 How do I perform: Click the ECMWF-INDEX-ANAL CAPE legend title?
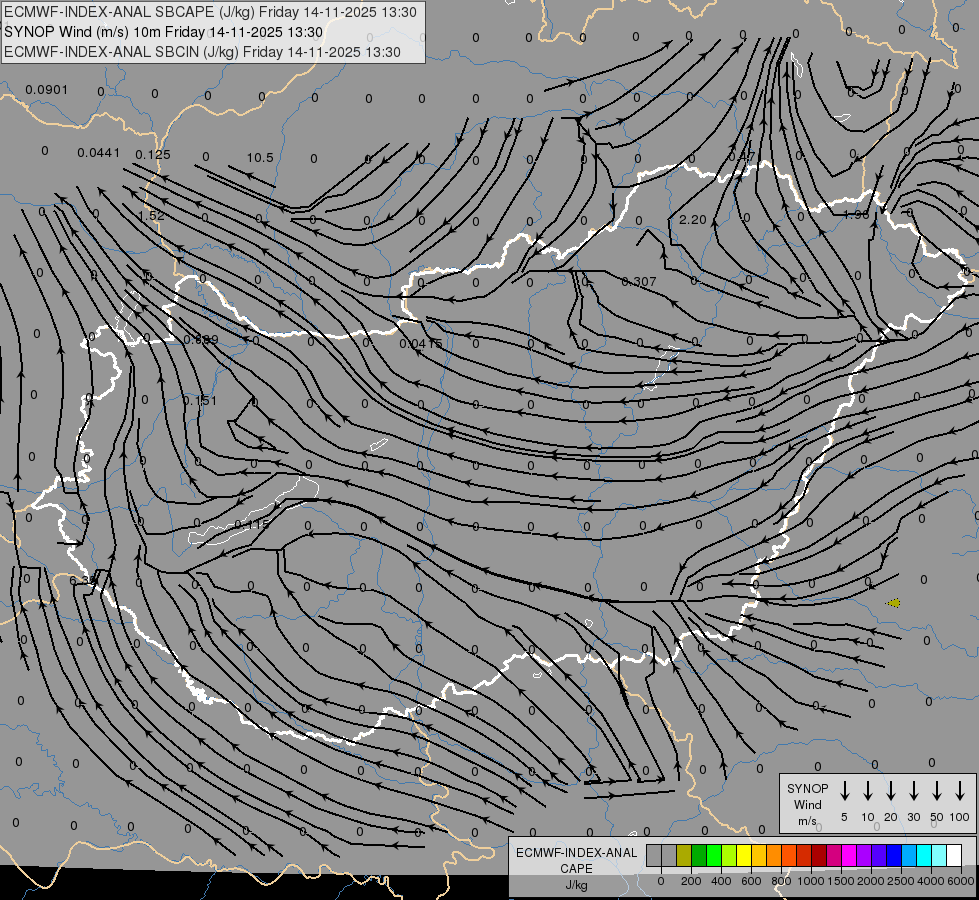[x=576, y=860]
